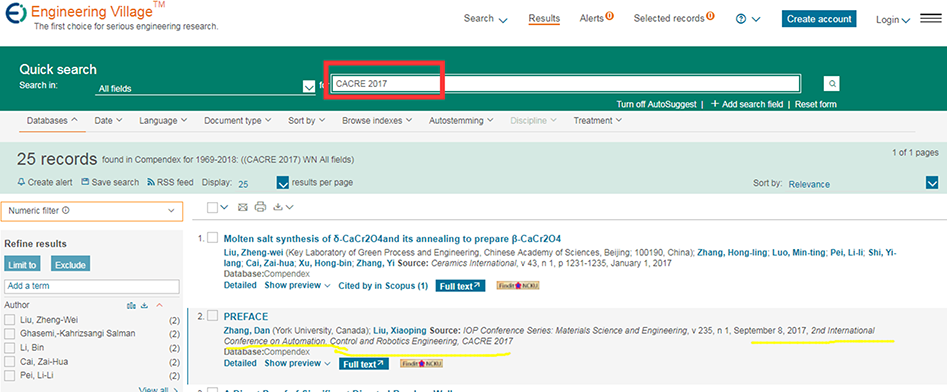
Task: Expand the Databases filter tab
Action: pos(53,121)
